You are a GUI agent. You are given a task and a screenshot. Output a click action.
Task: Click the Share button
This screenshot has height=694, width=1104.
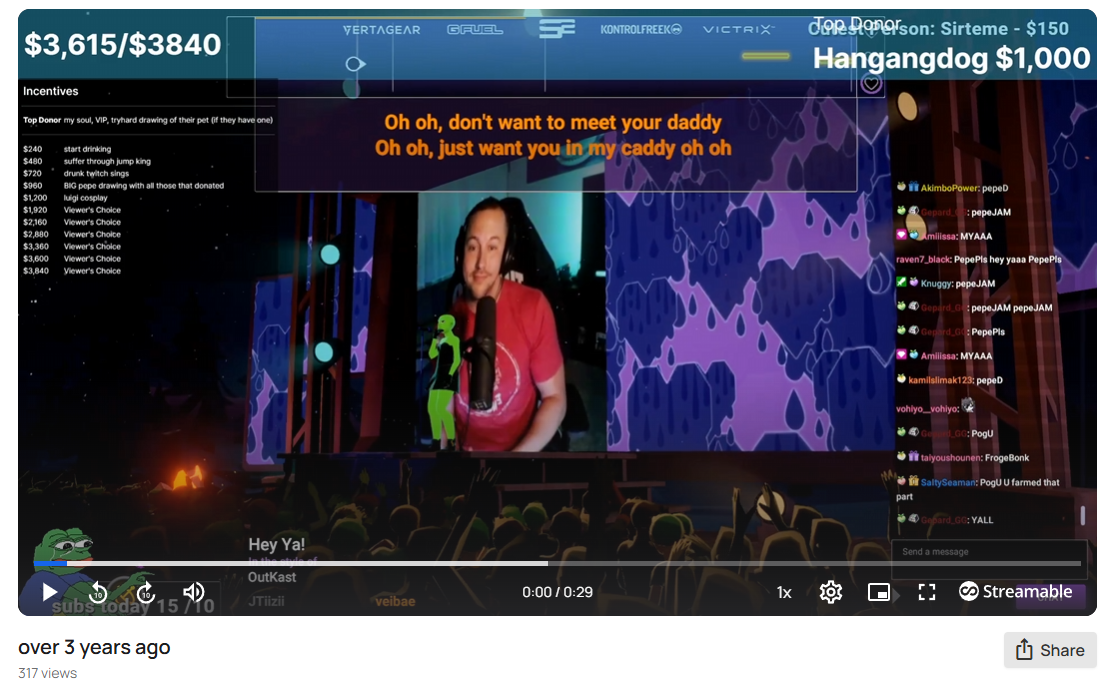(1050, 650)
